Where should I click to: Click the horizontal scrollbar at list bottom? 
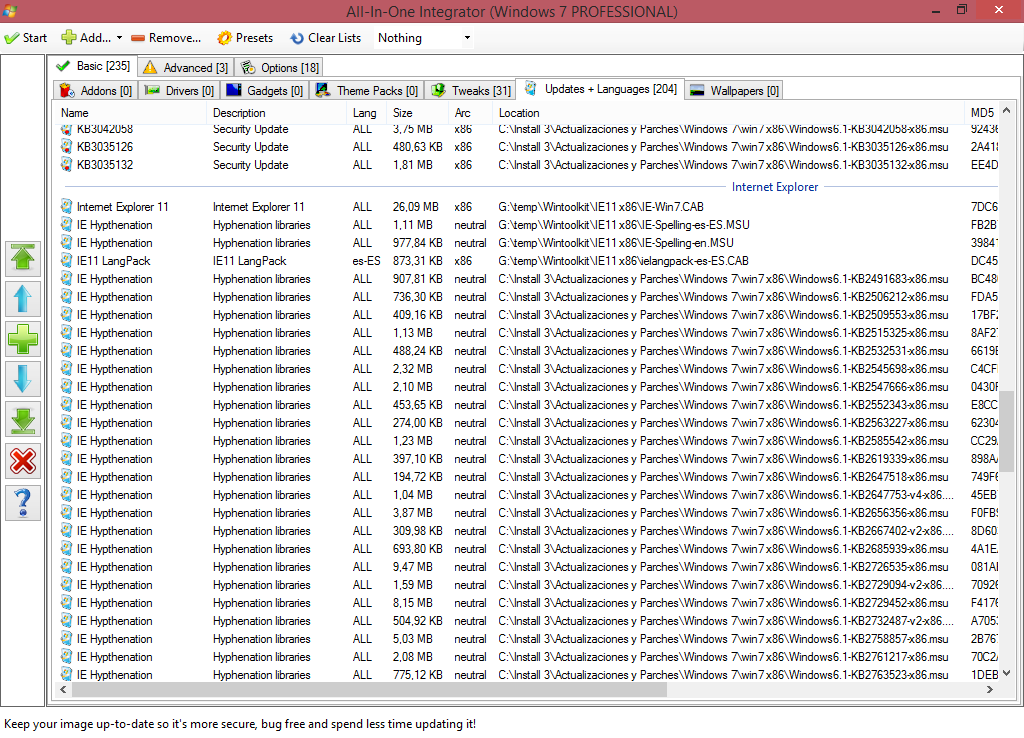[x=369, y=690]
